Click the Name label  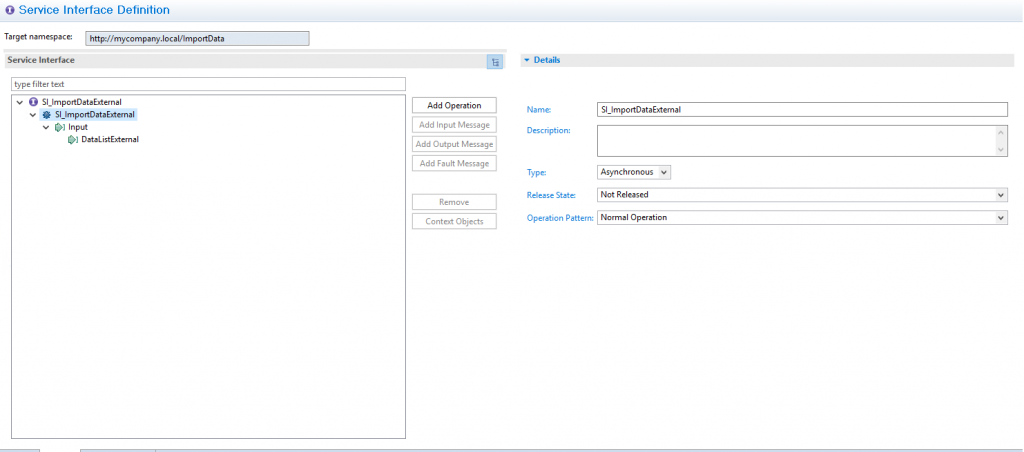[539, 110]
